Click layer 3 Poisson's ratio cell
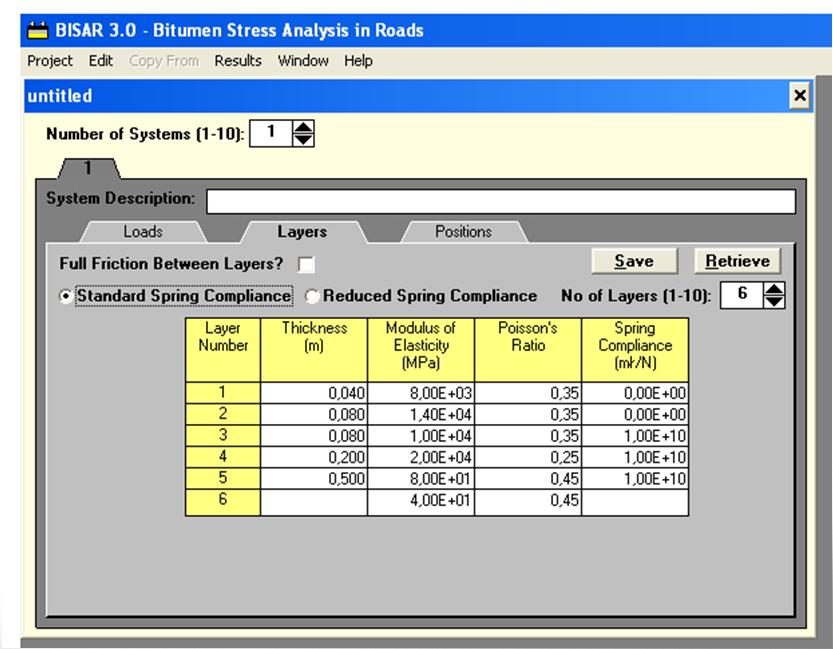Viewport: 833px width, 649px height. 528,436
